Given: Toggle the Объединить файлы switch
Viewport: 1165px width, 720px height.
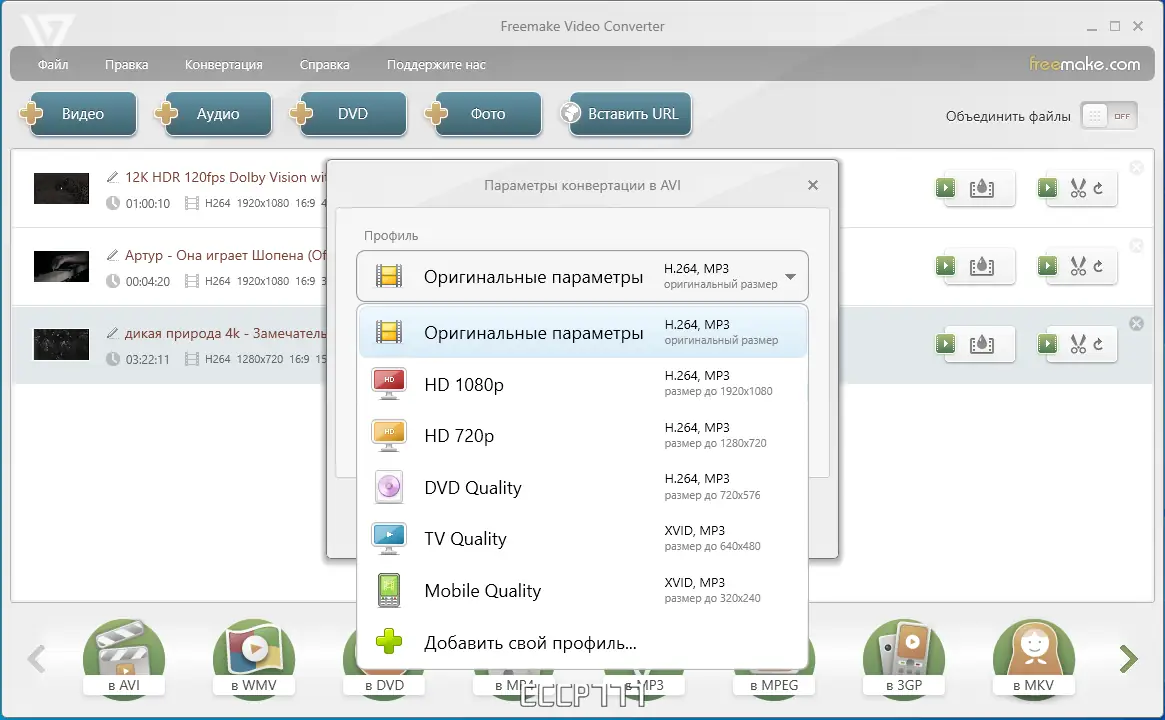Looking at the screenshot, I should [1109, 116].
